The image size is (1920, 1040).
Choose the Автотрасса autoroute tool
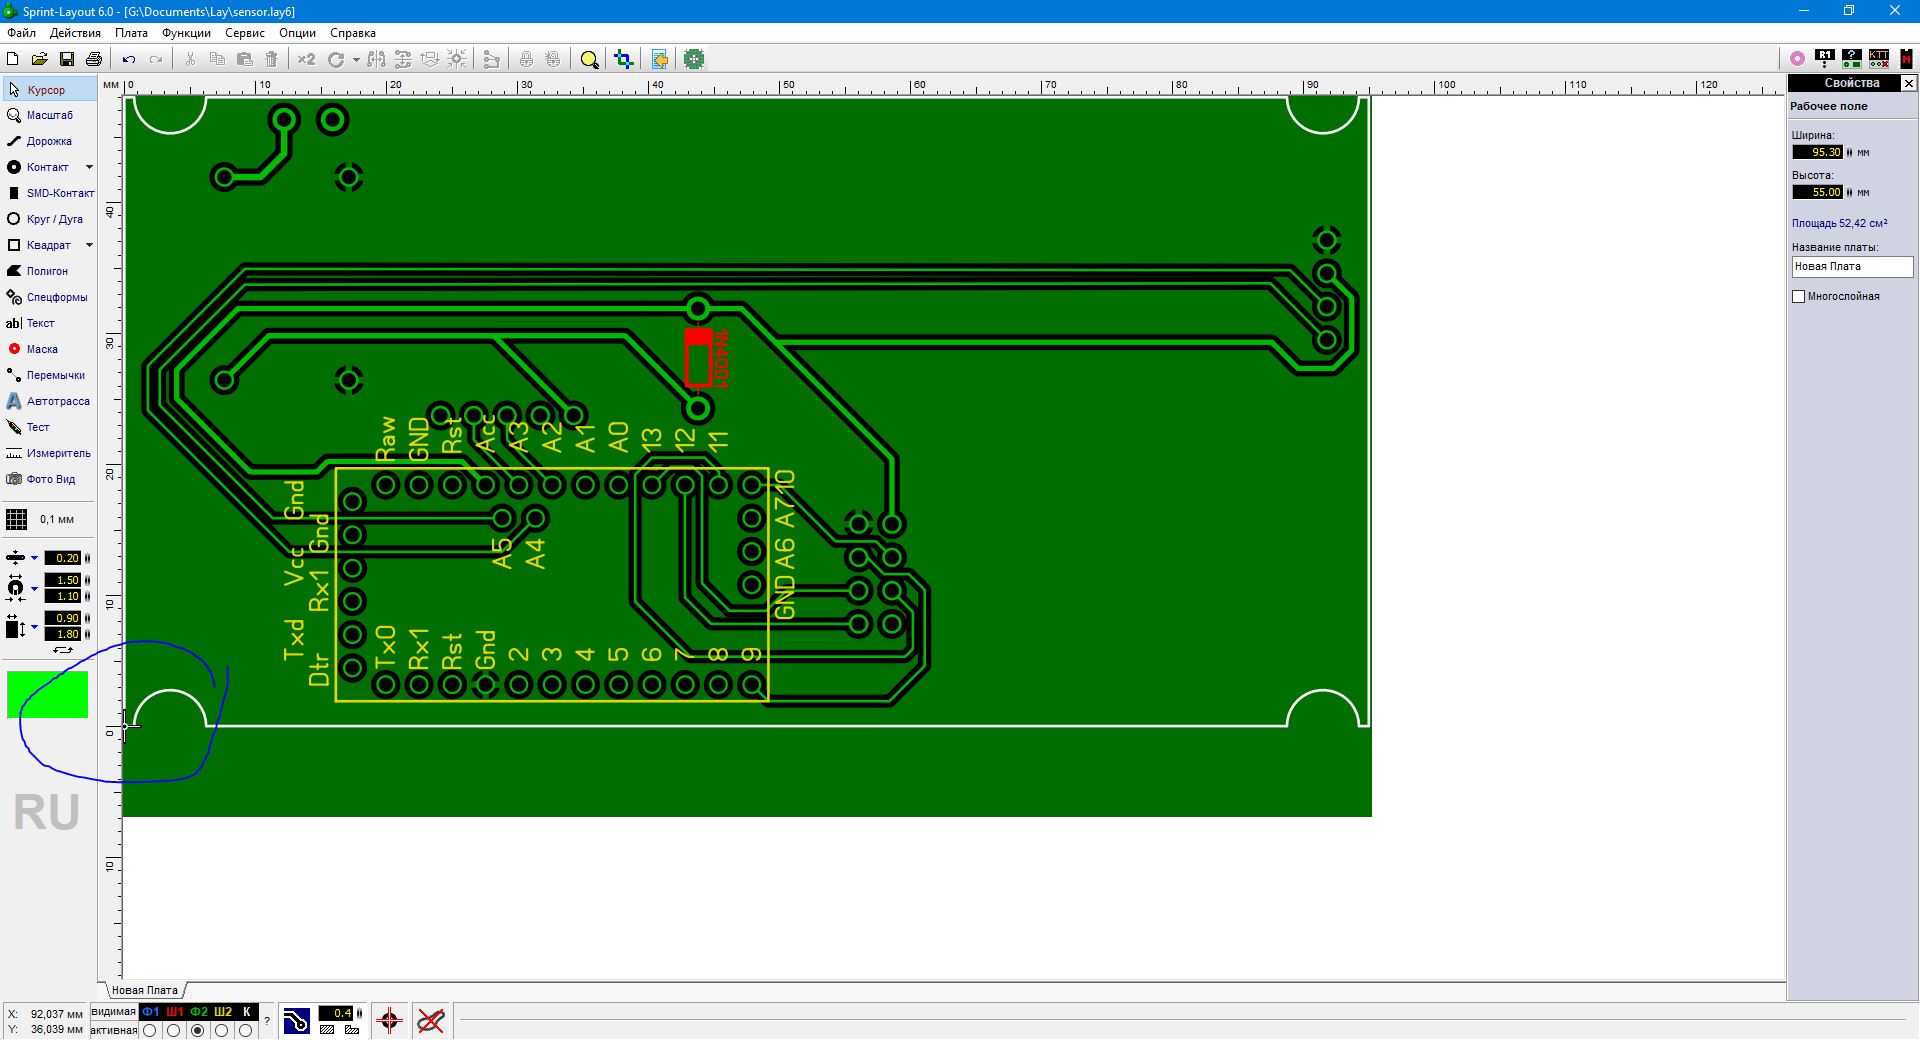(49, 401)
